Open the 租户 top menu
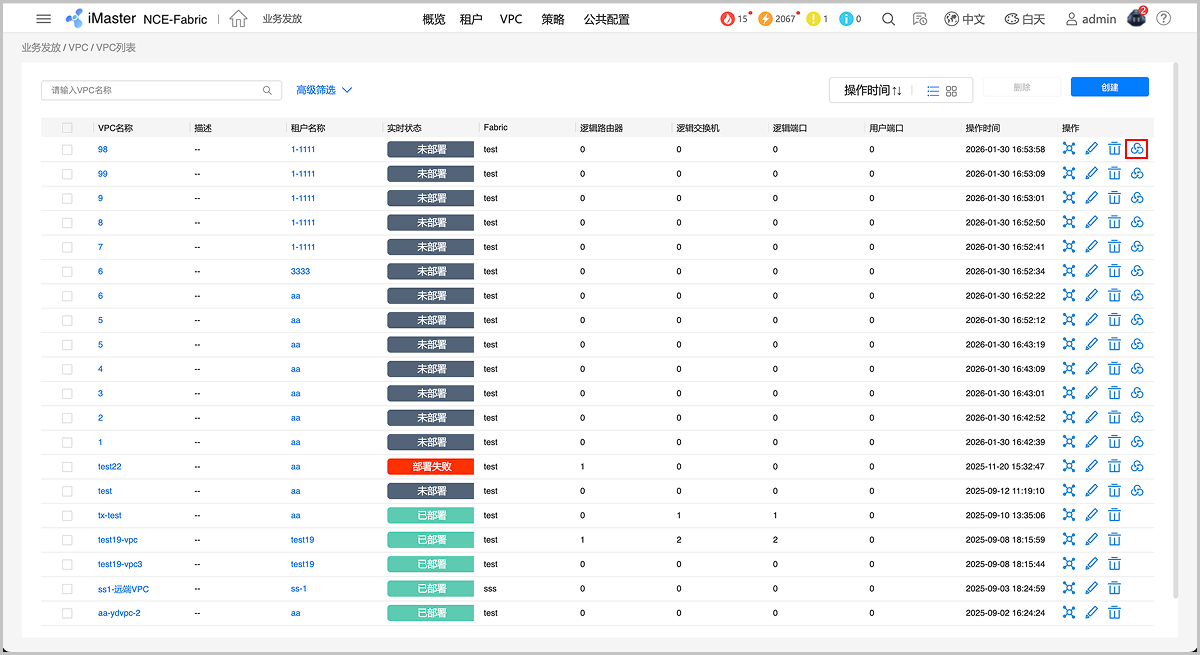Image resolution: width=1200 pixels, height=655 pixels. [471, 19]
